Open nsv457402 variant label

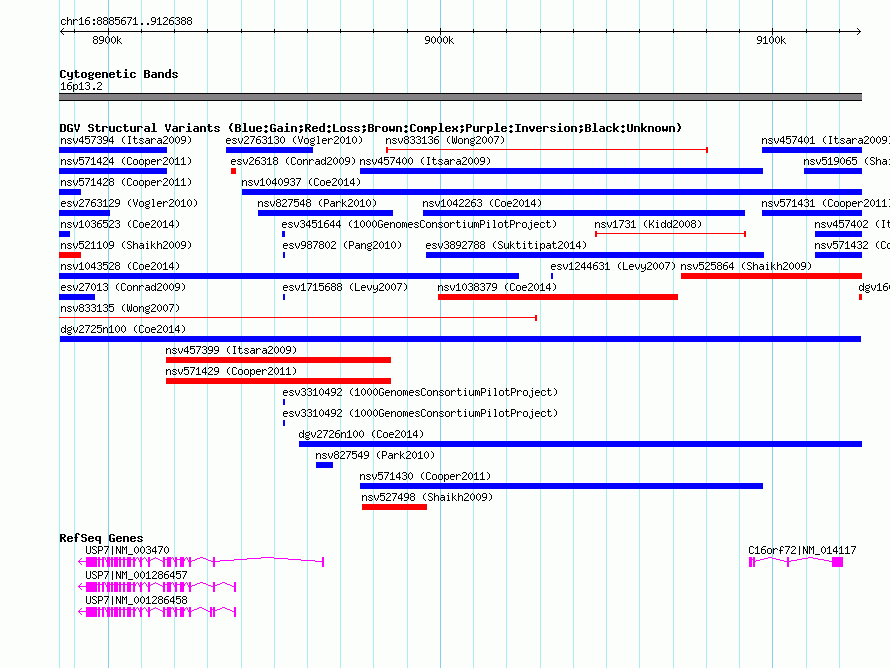click(851, 224)
